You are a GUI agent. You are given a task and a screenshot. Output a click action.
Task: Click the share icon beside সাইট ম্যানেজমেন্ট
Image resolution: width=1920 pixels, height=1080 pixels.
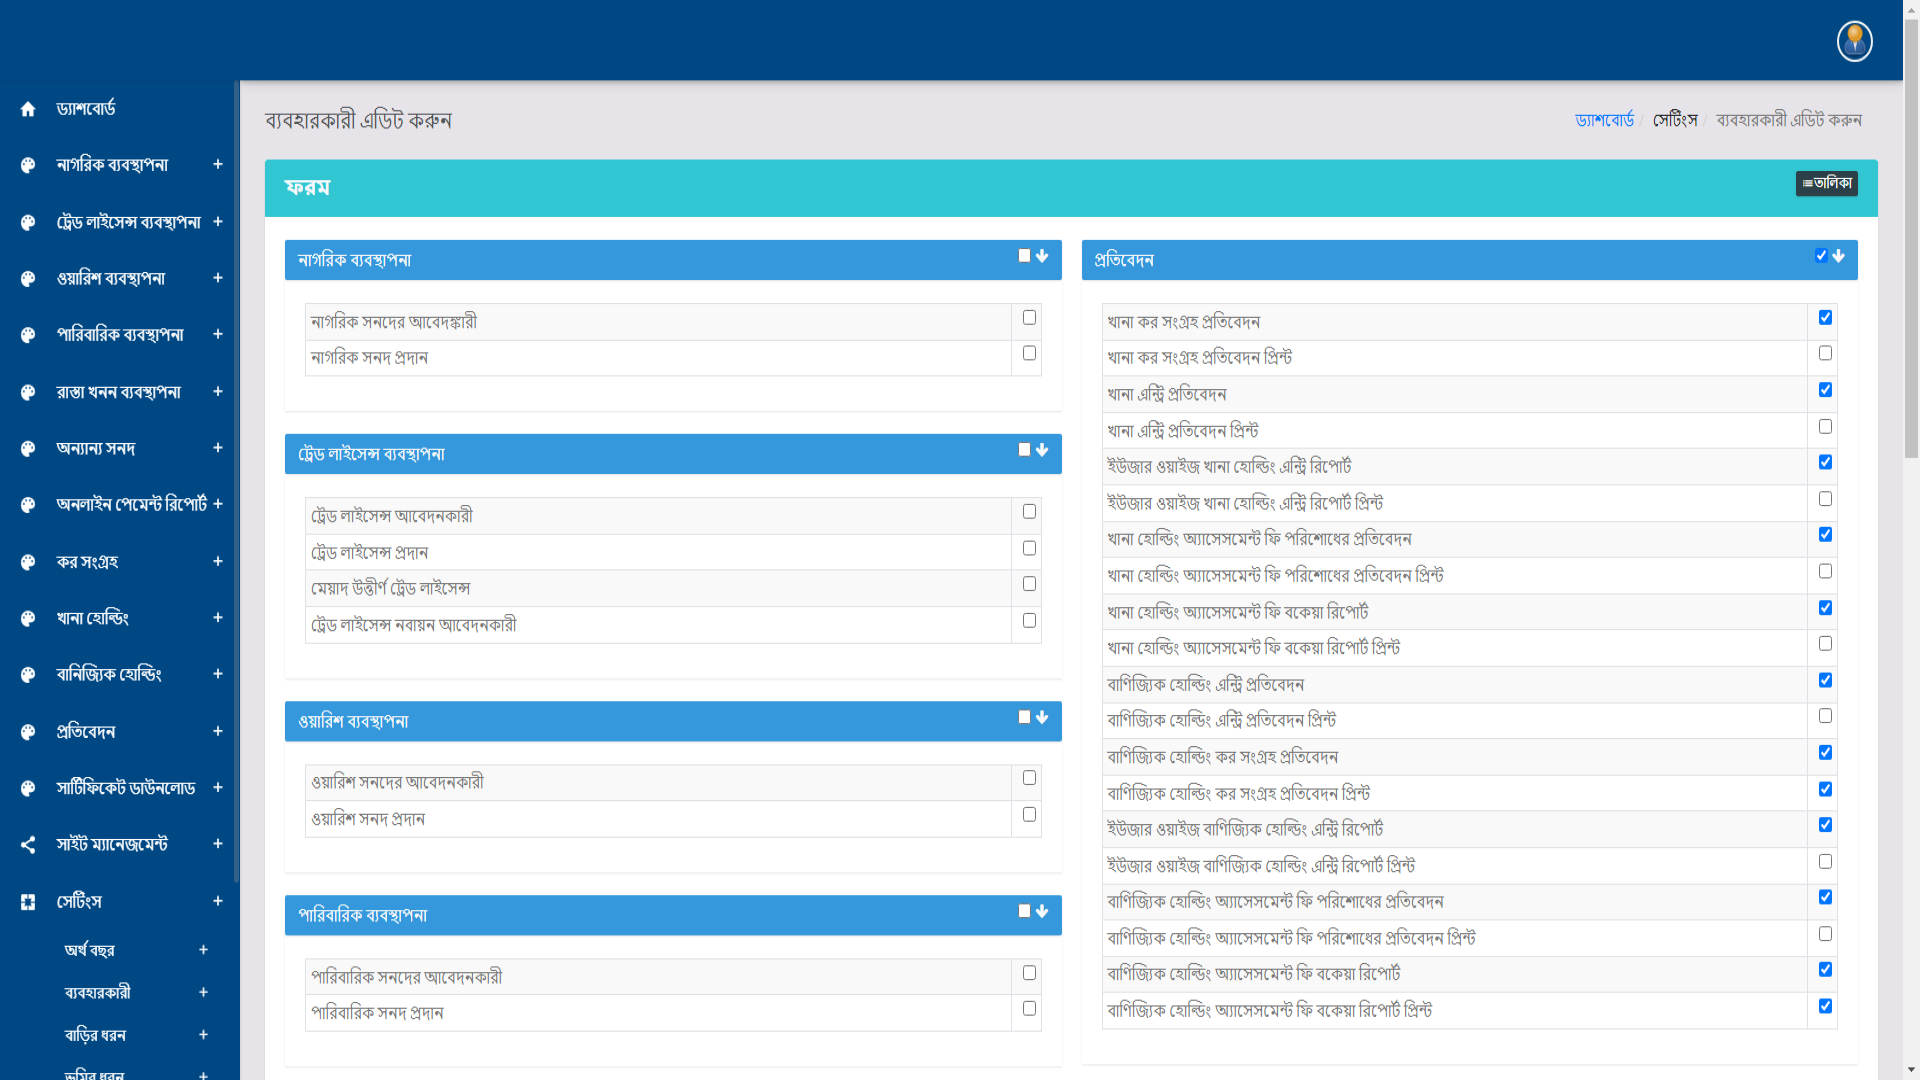point(28,845)
